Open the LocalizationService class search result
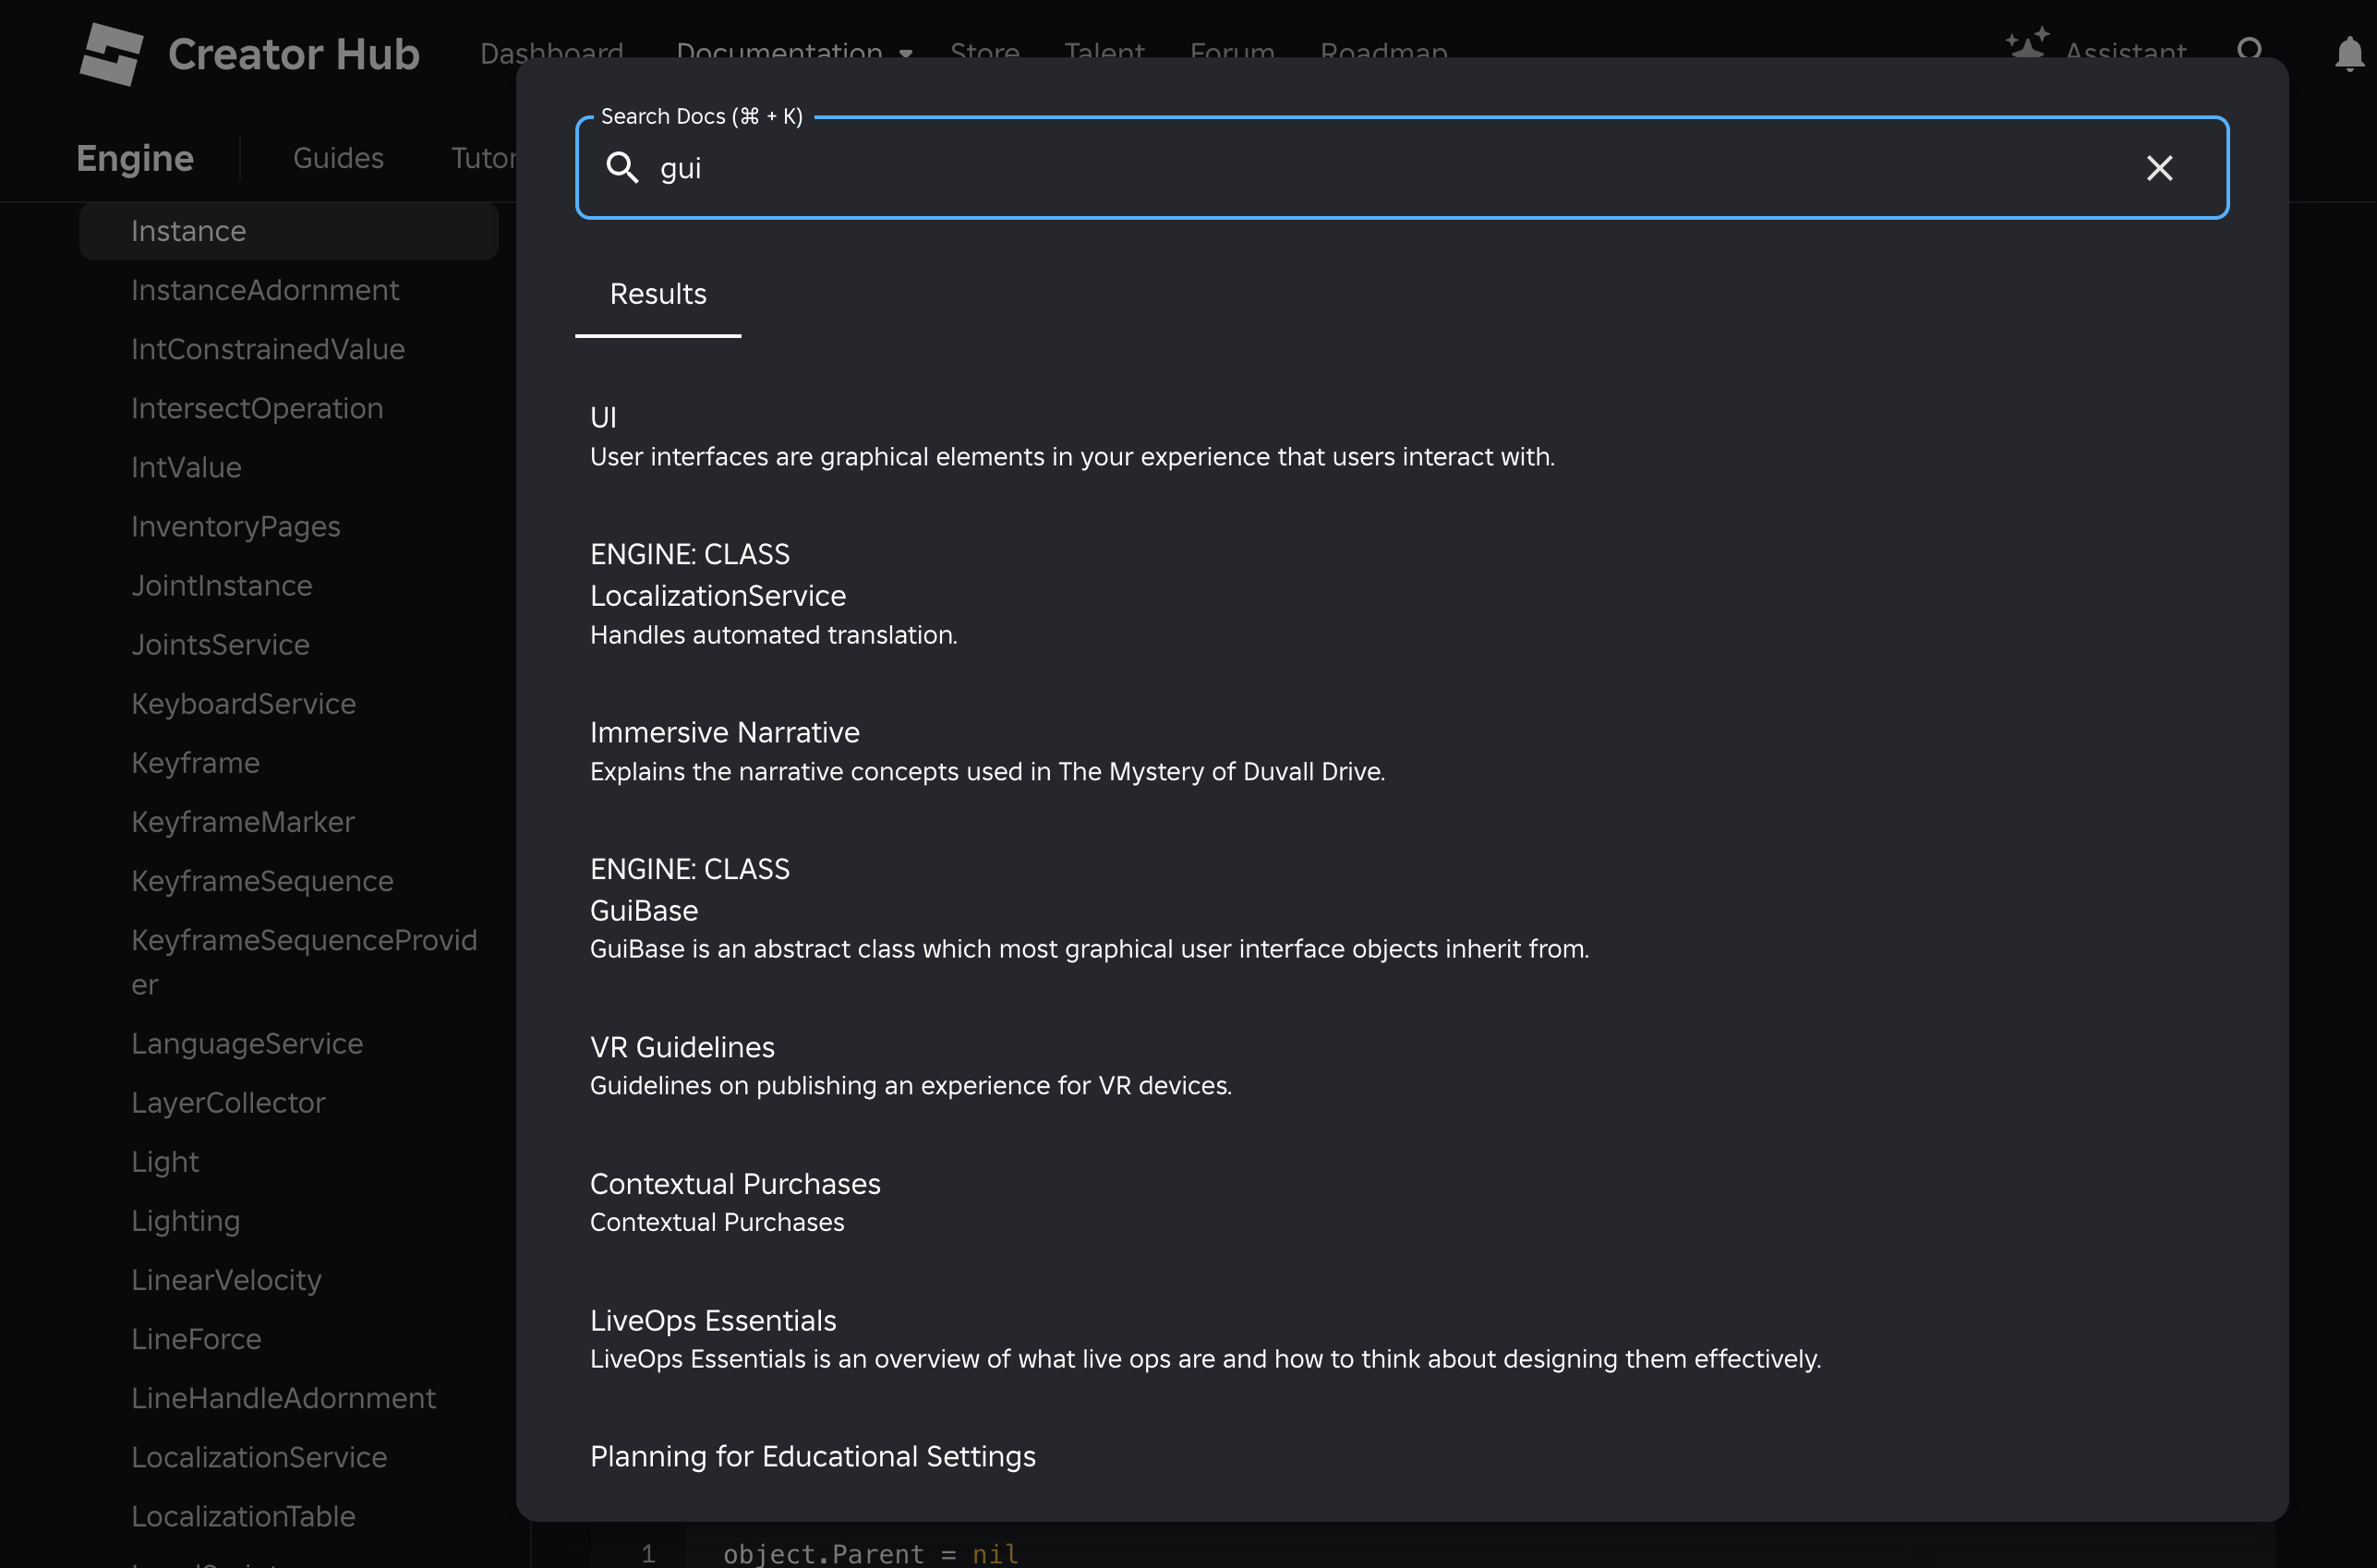The width and height of the screenshot is (2377, 1568). [774, 594]
